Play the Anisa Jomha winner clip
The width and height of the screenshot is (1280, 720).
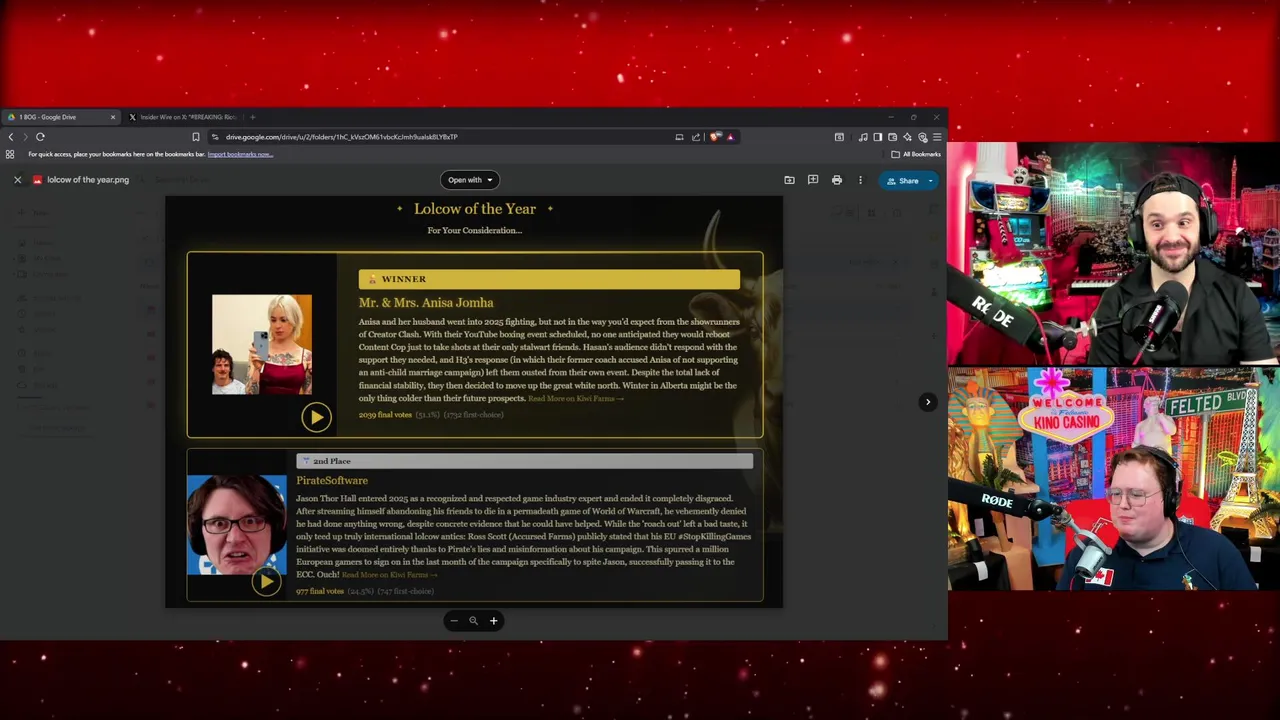[316, 417]
